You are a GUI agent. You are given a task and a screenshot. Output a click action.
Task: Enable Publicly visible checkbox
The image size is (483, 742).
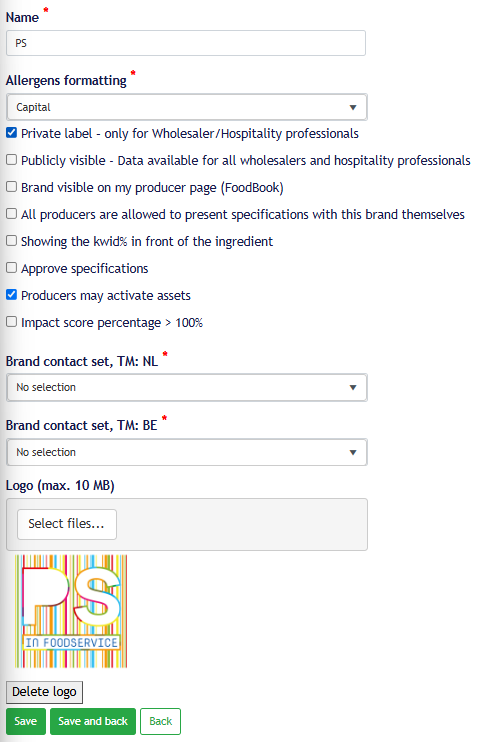point(11,160)
